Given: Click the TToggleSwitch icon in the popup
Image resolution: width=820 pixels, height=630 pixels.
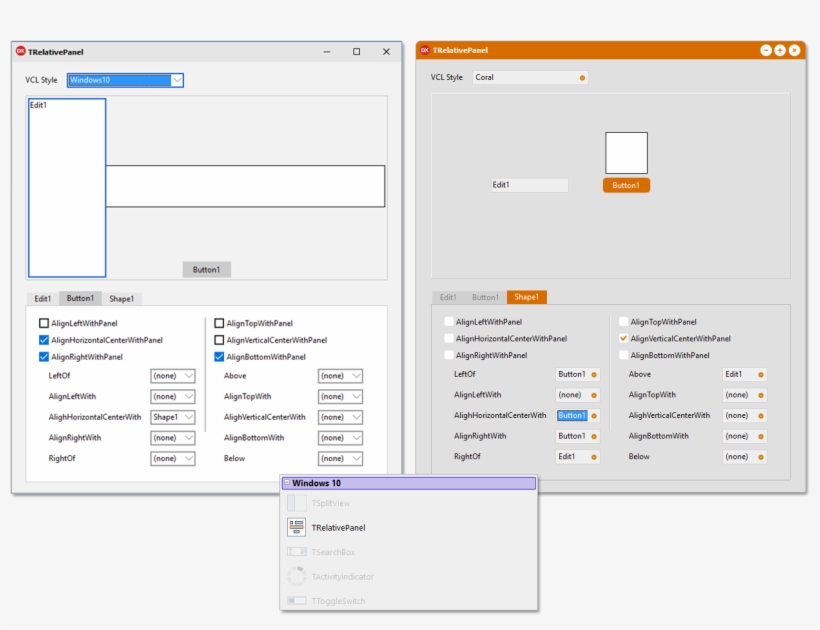Looking at the screenshot, I should 297,600.
